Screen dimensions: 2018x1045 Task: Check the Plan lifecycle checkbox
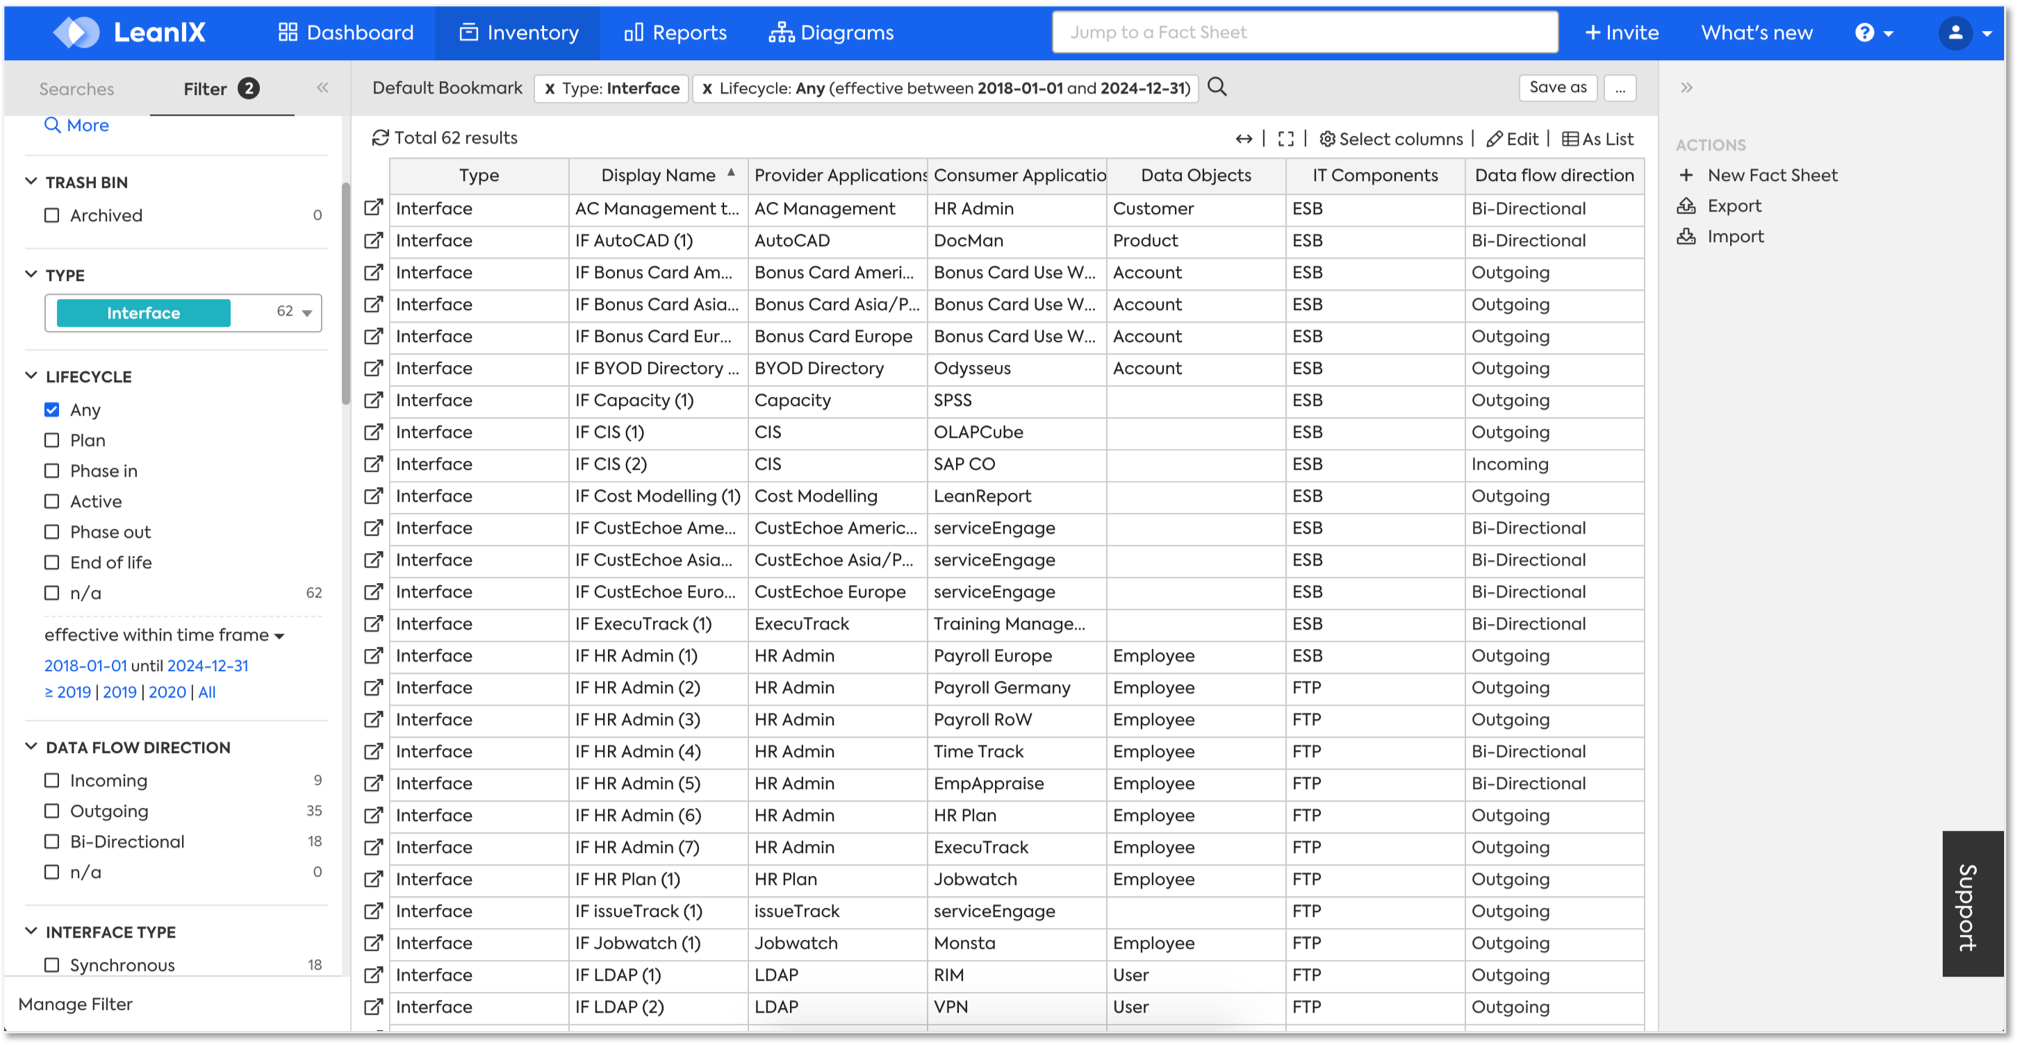(52, 441)
